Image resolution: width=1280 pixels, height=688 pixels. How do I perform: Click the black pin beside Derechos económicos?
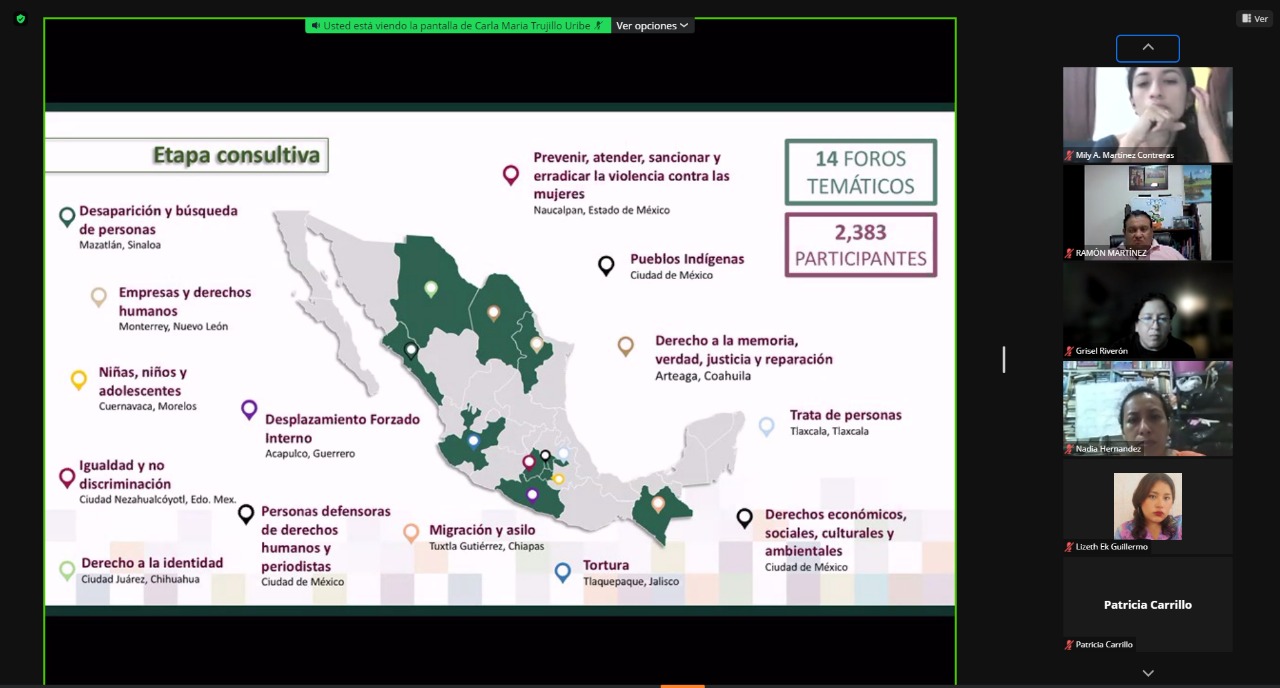[745, 518]
